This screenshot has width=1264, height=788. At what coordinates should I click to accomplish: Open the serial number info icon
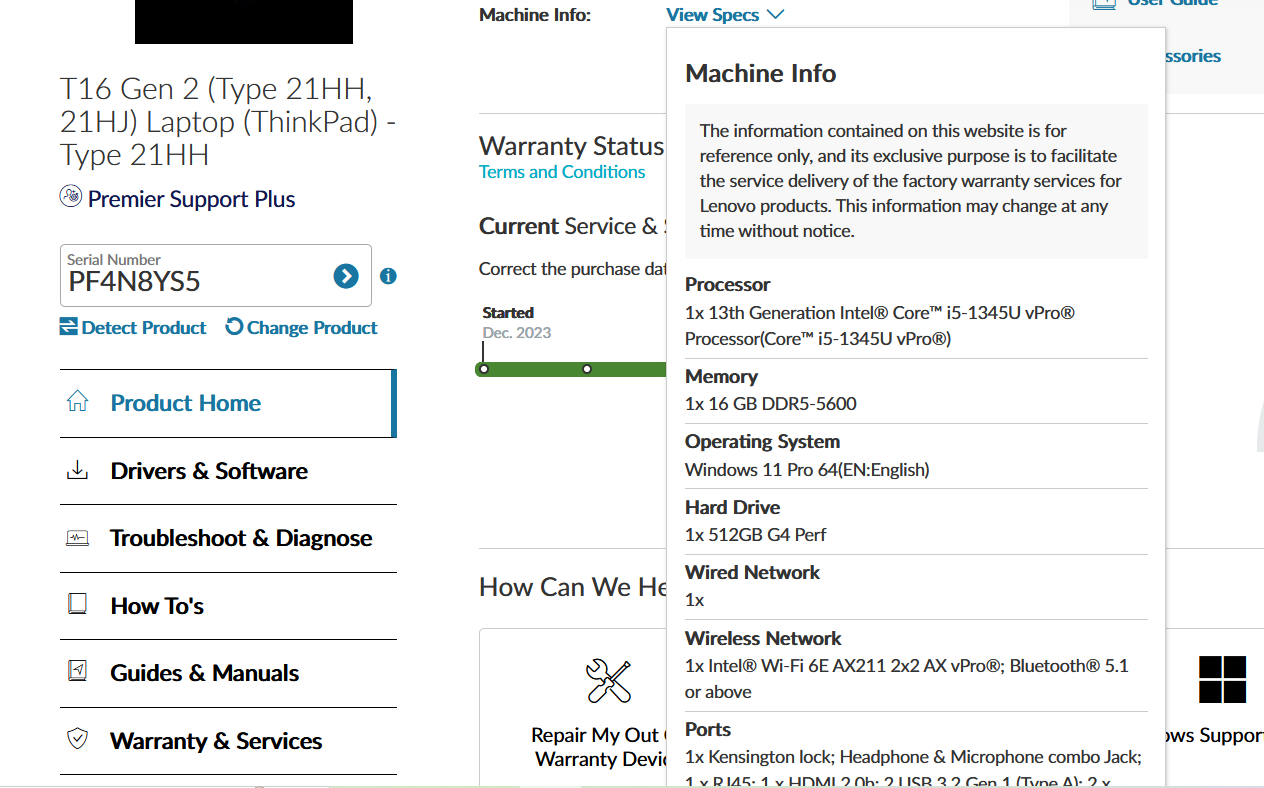[x=388, y=276]
